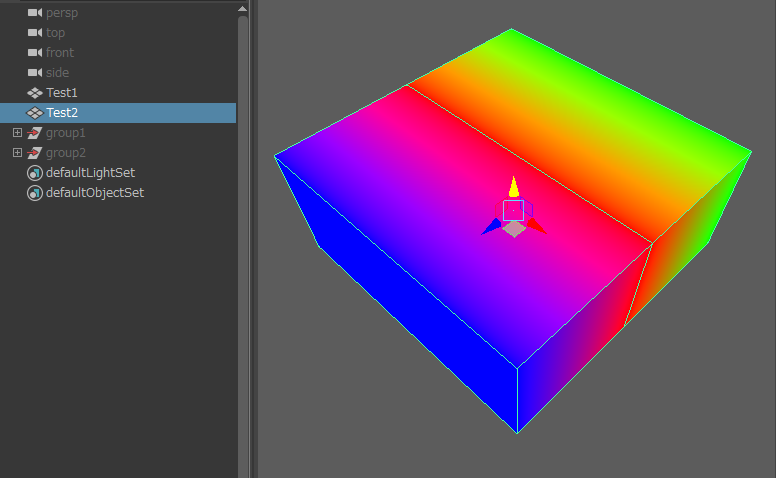Select the top camera icon
The image size is (776, 478).
[x=35, y=33]
